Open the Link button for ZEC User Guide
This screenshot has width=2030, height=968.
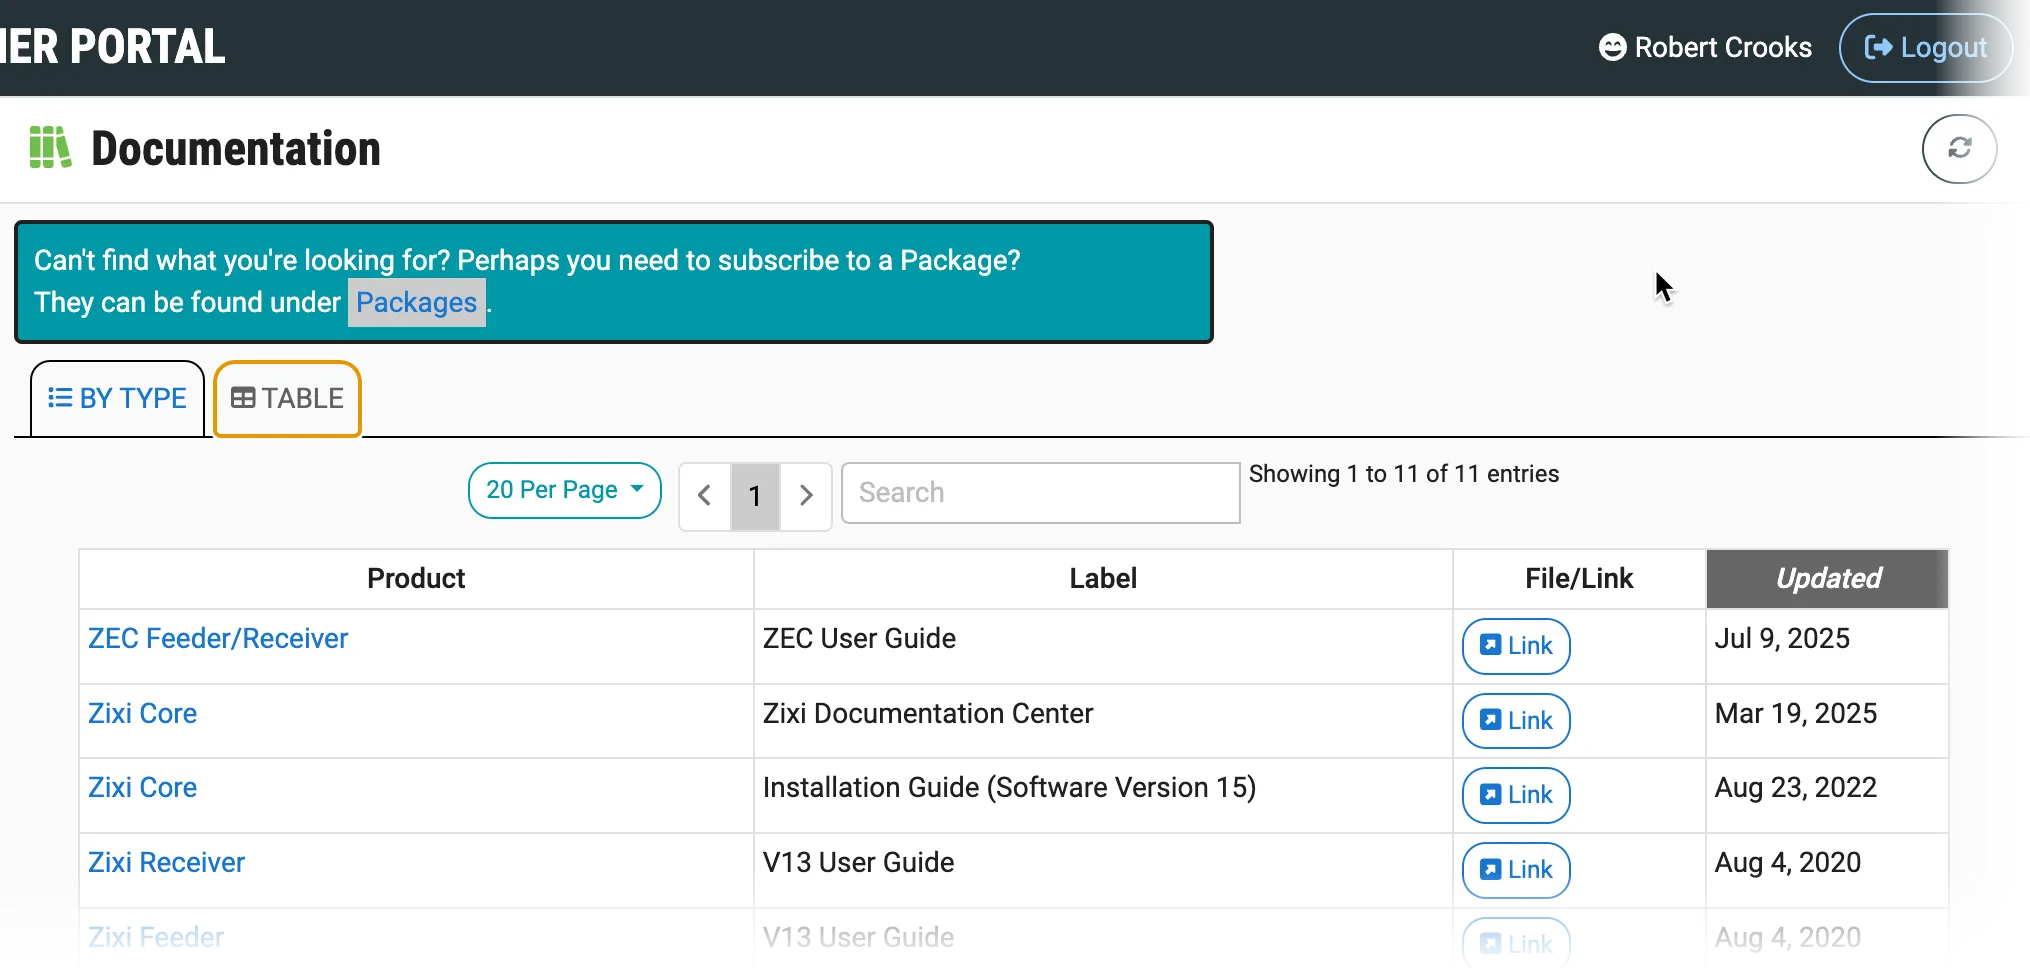click(1516, 646)
